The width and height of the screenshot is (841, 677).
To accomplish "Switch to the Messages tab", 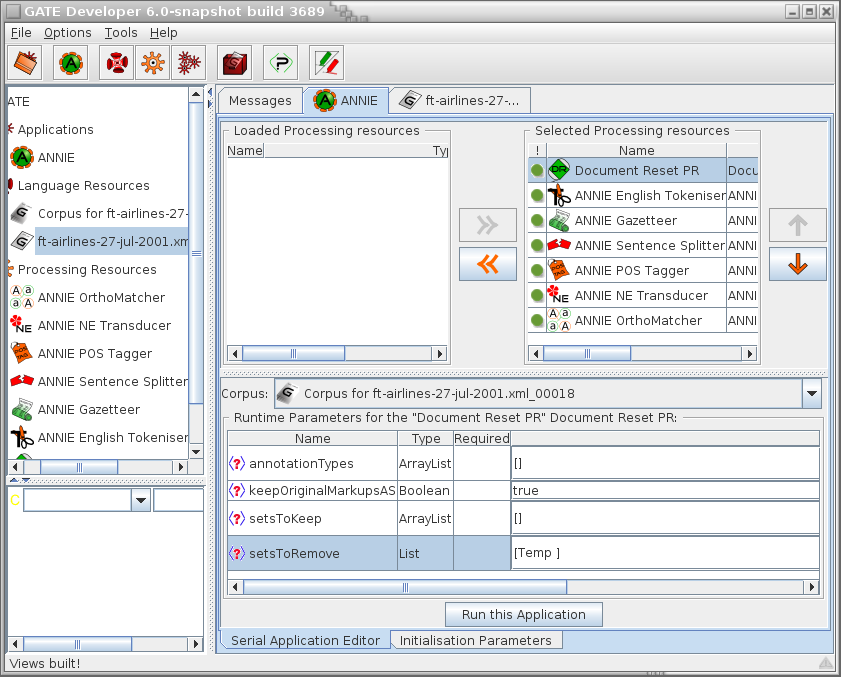I will [260, 100].
